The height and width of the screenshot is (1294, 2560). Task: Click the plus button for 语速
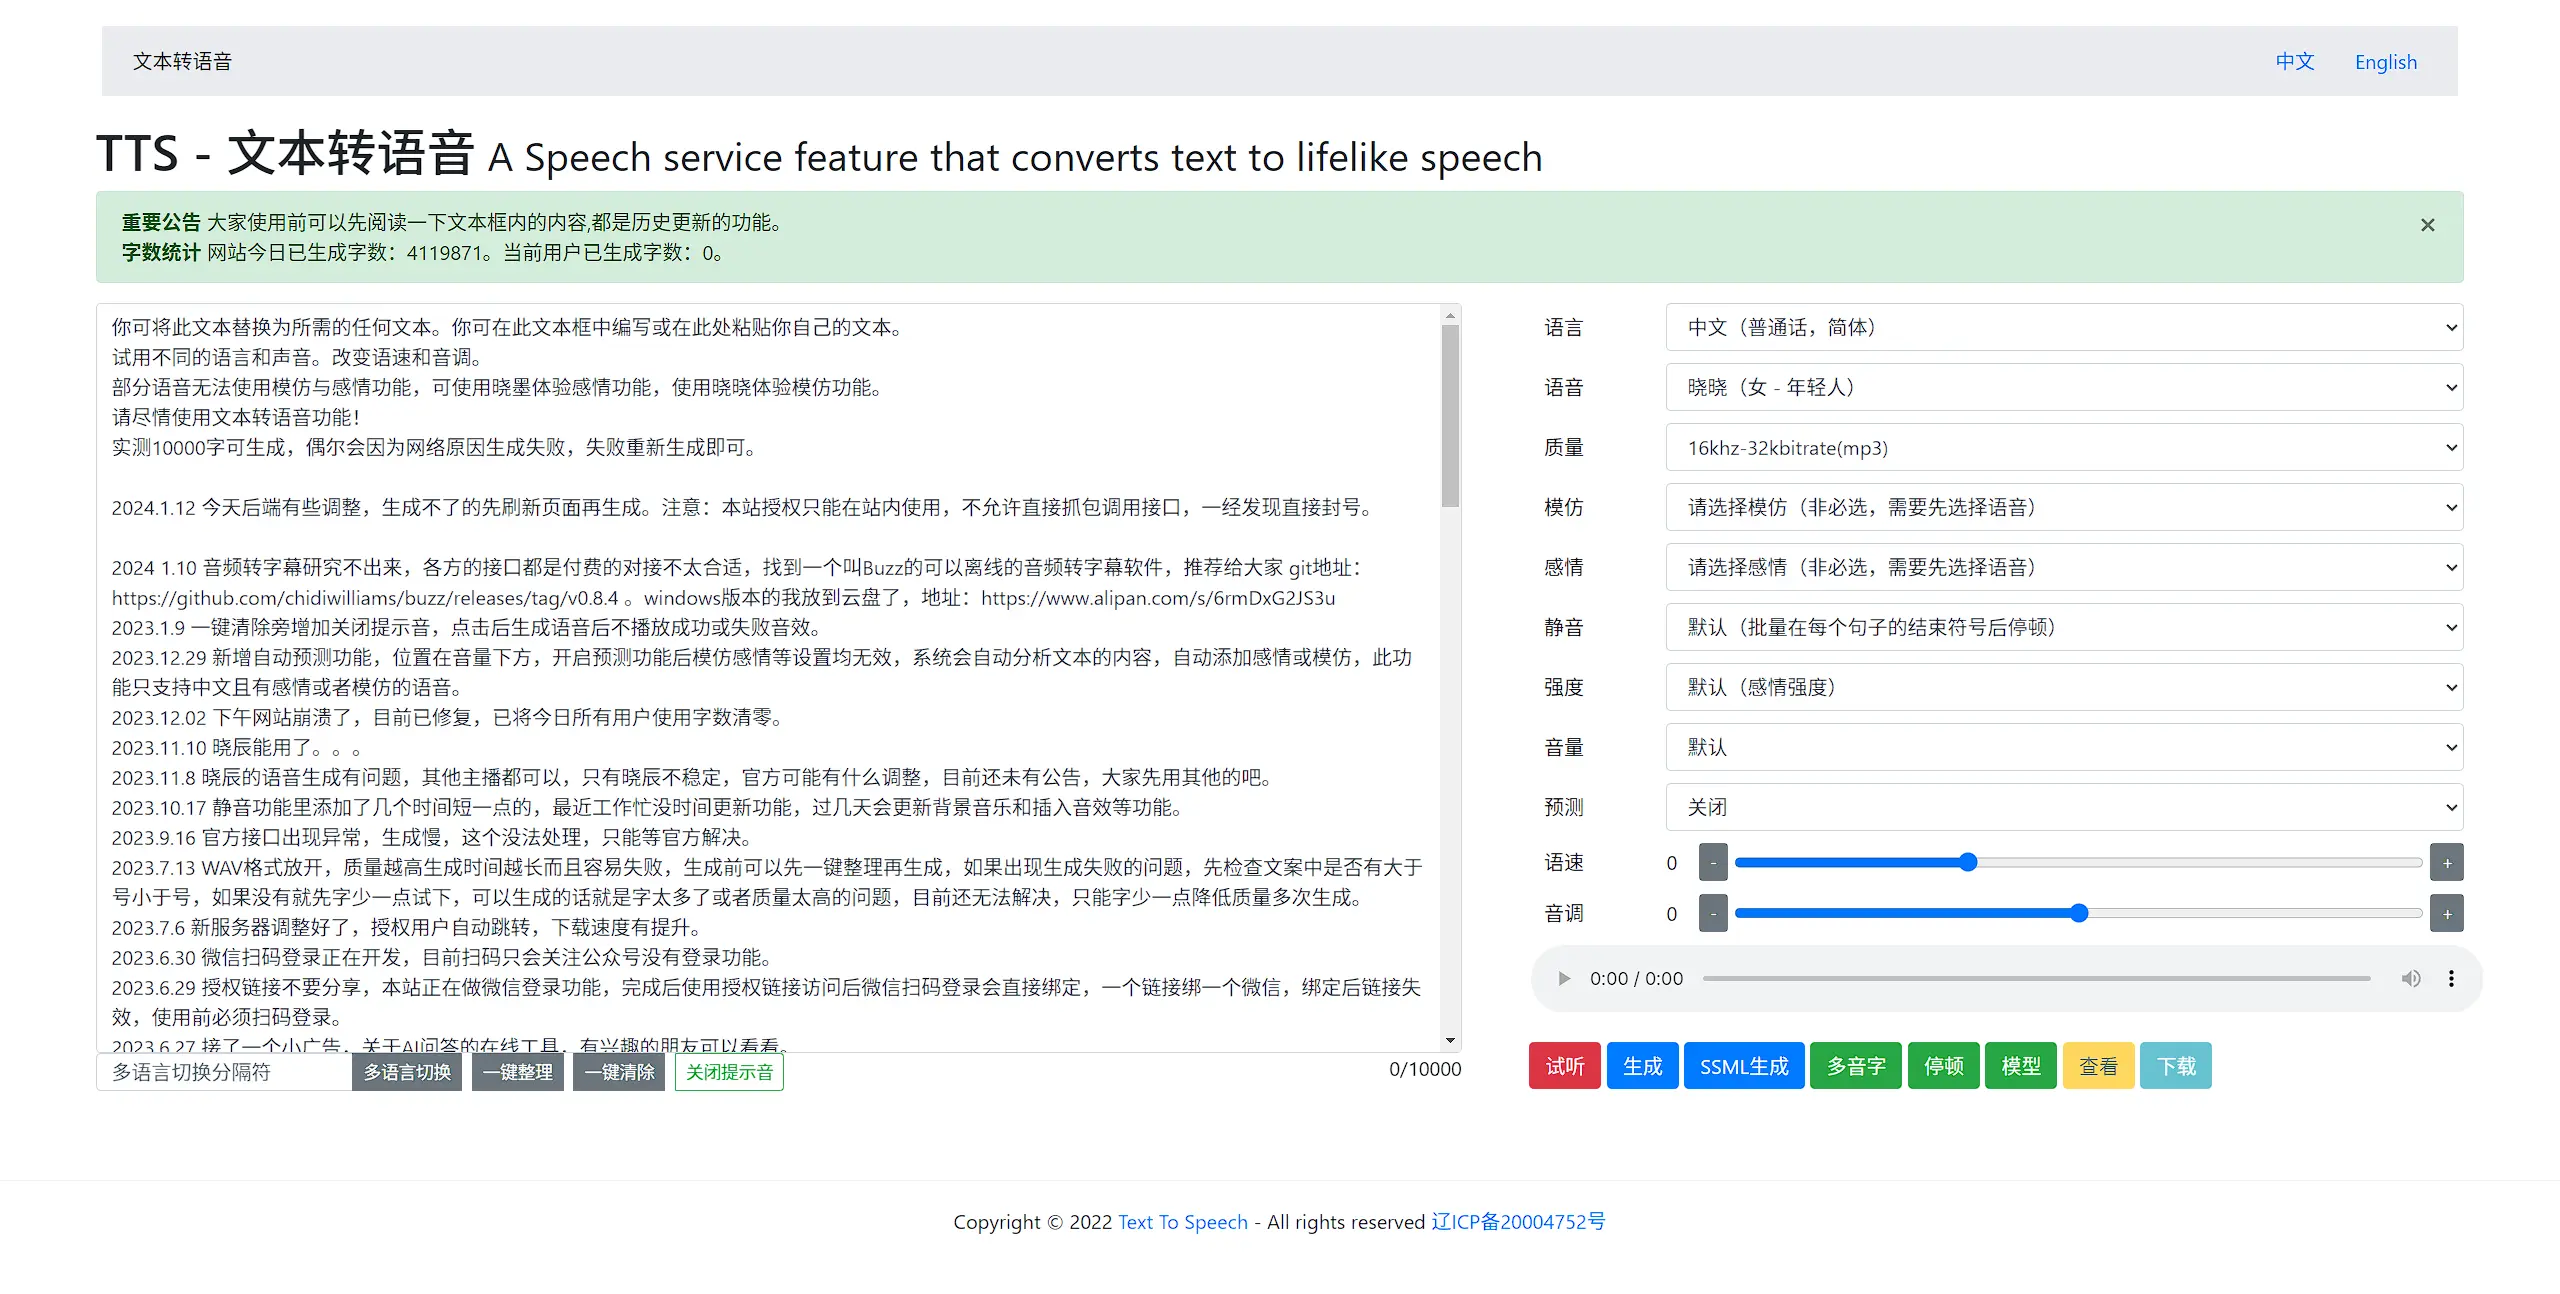2447,862
